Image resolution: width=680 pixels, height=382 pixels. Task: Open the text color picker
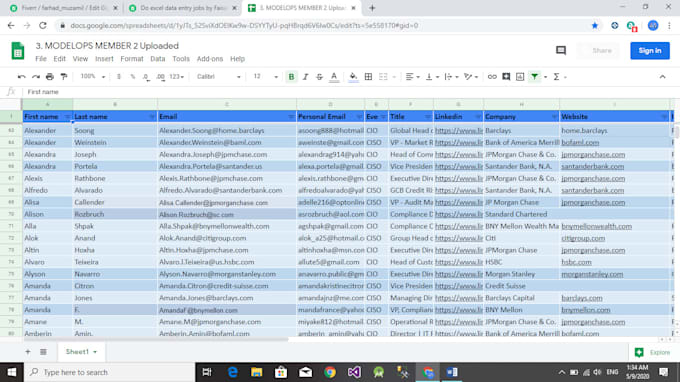(333, 77)
